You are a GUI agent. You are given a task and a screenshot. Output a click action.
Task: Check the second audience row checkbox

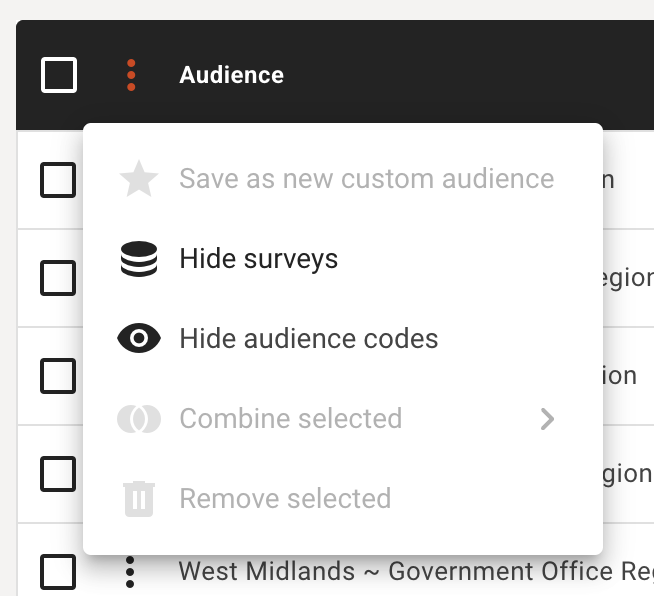coord(58,278)
